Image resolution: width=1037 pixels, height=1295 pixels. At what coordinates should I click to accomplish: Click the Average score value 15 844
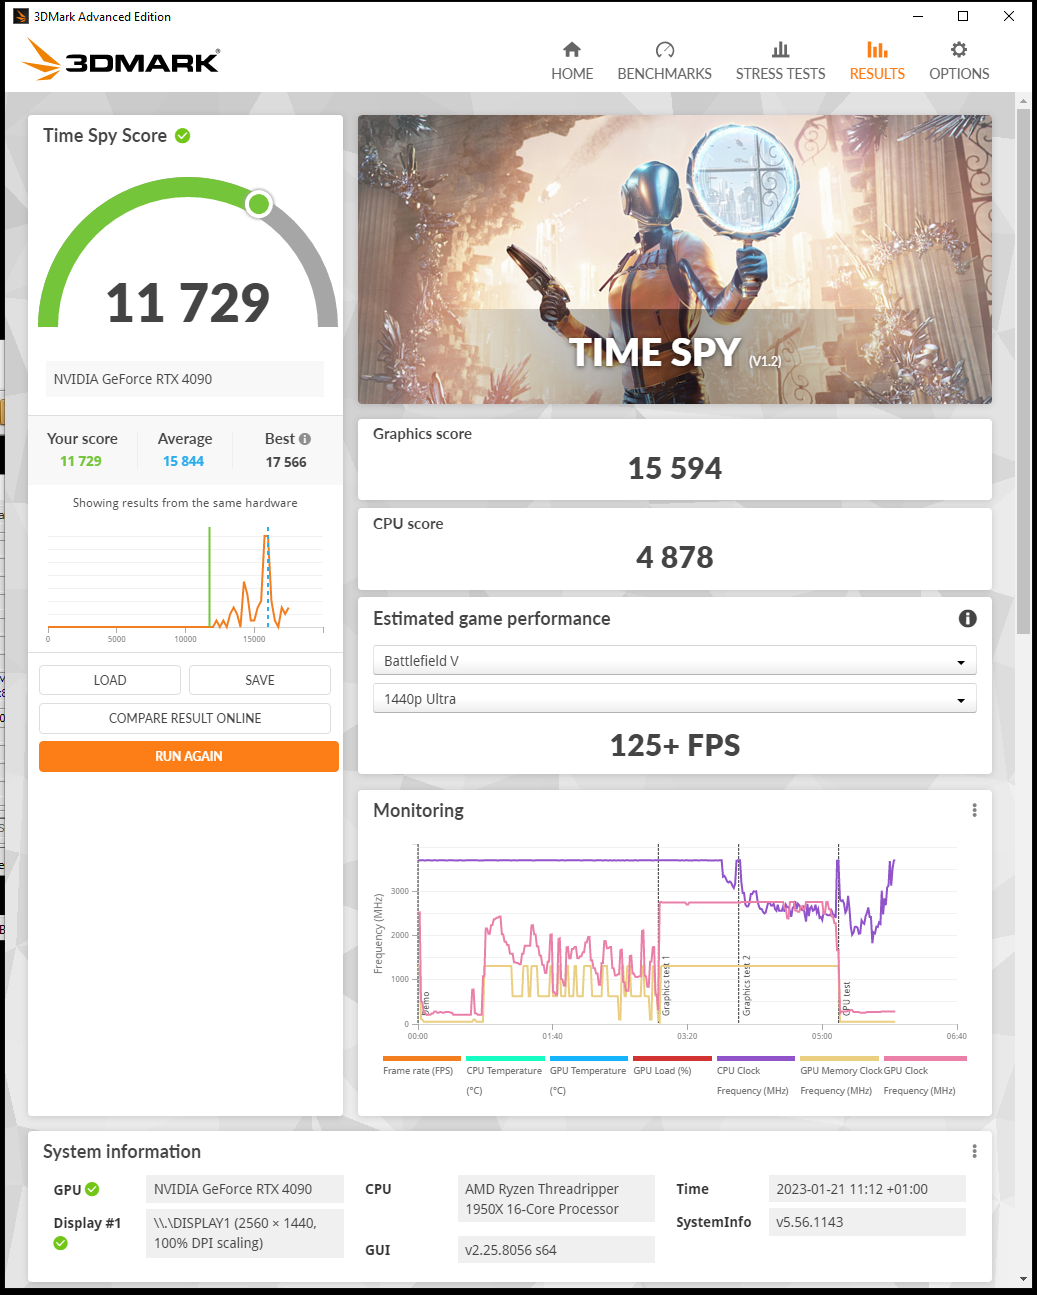(x=183, y=461)
